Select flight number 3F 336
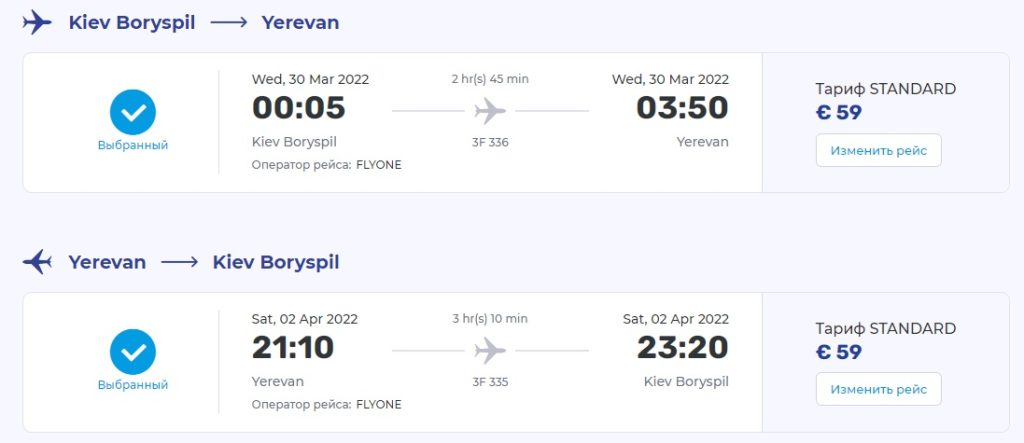Image resolution: width=1024 pixels, height=443 pixels. pos(490,142)
